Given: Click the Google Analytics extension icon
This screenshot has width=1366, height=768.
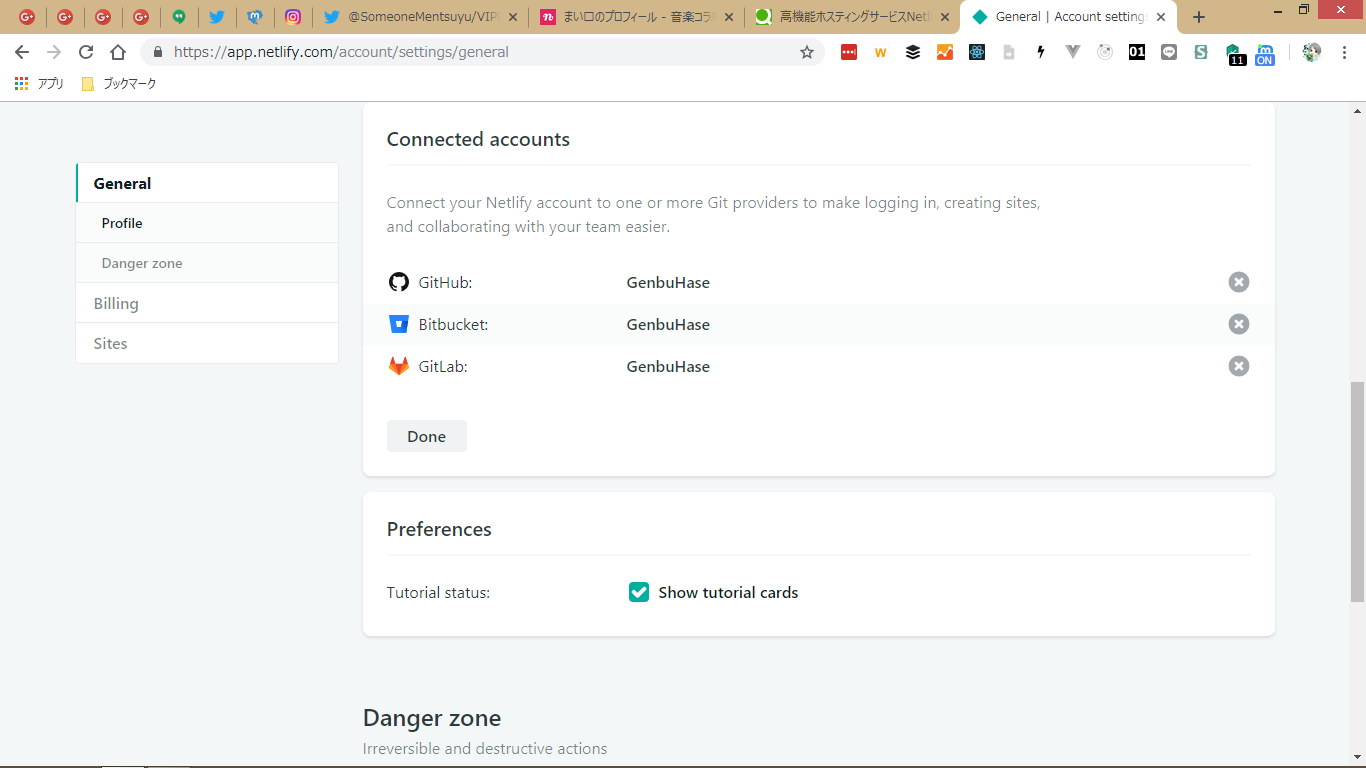Looking at the screenshot, I should coord(945,52).
